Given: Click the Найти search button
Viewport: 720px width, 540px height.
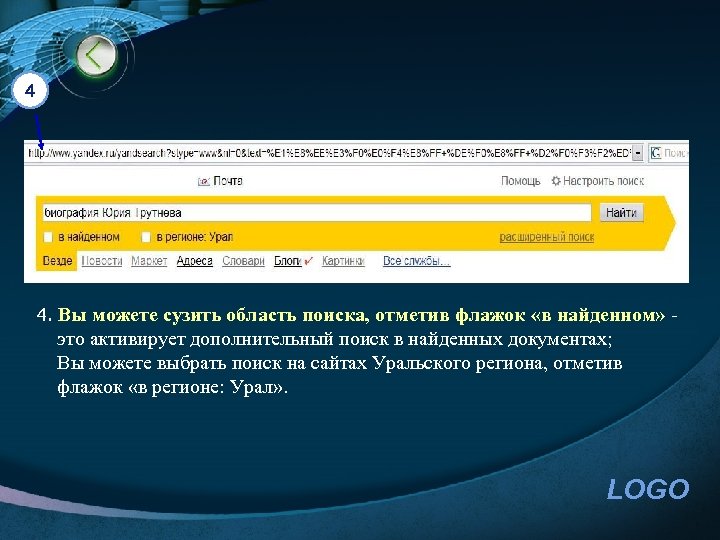Looking at the screenshot, I should click(621, 213).
